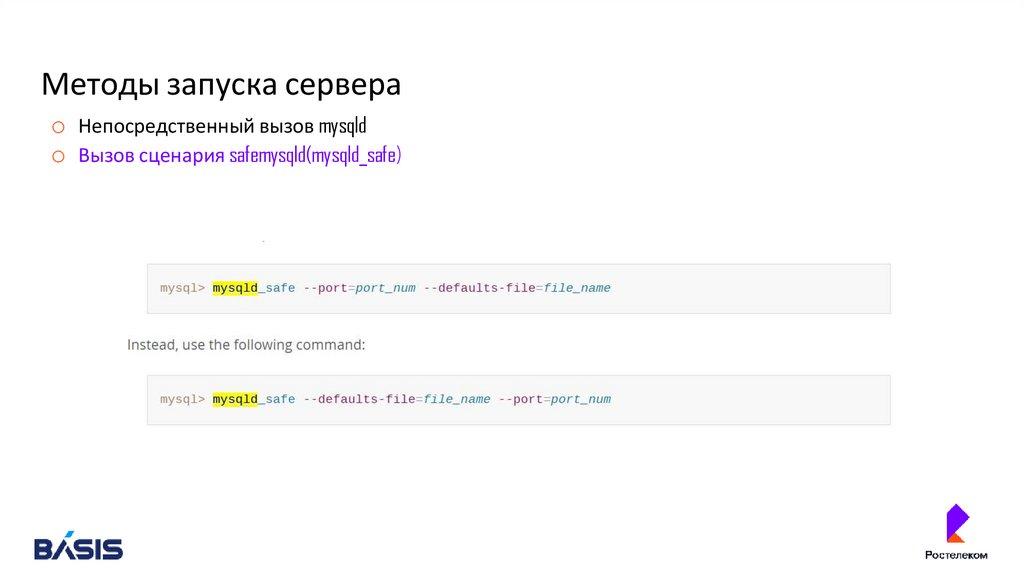Click the "Ростелеком" caption under the logo
This screenshot has width=1024, height=574.
(x=956, y=555)
